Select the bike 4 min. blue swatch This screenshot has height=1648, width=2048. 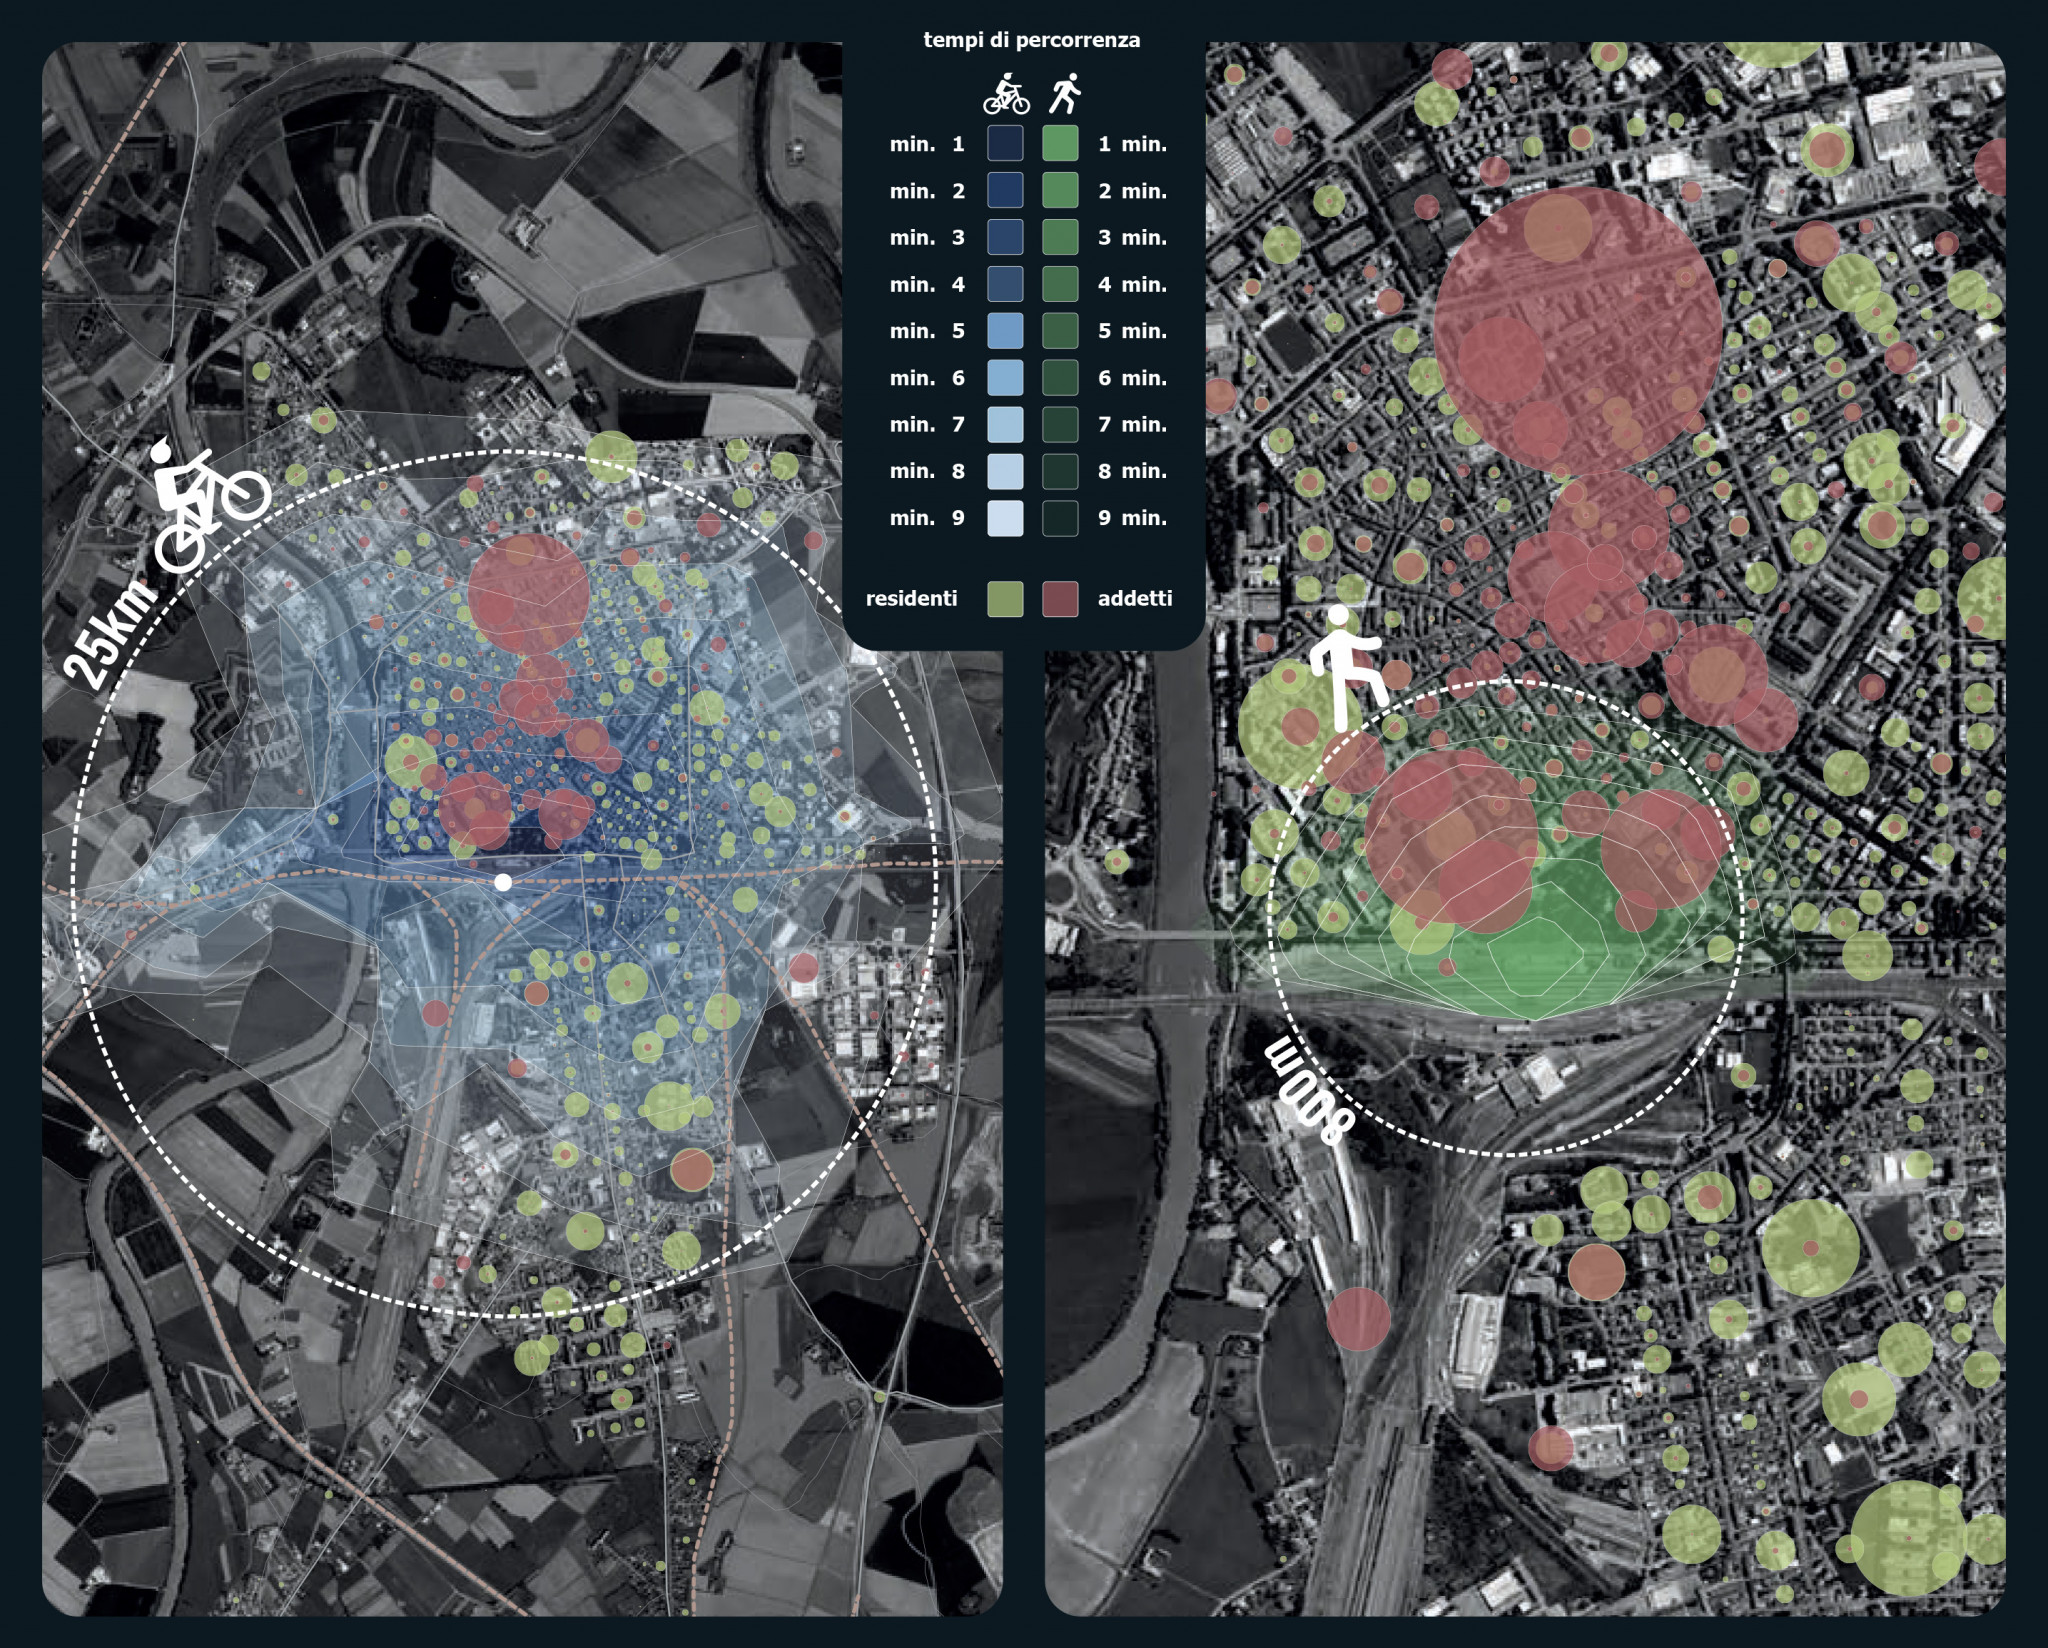tap(1005, 284)
